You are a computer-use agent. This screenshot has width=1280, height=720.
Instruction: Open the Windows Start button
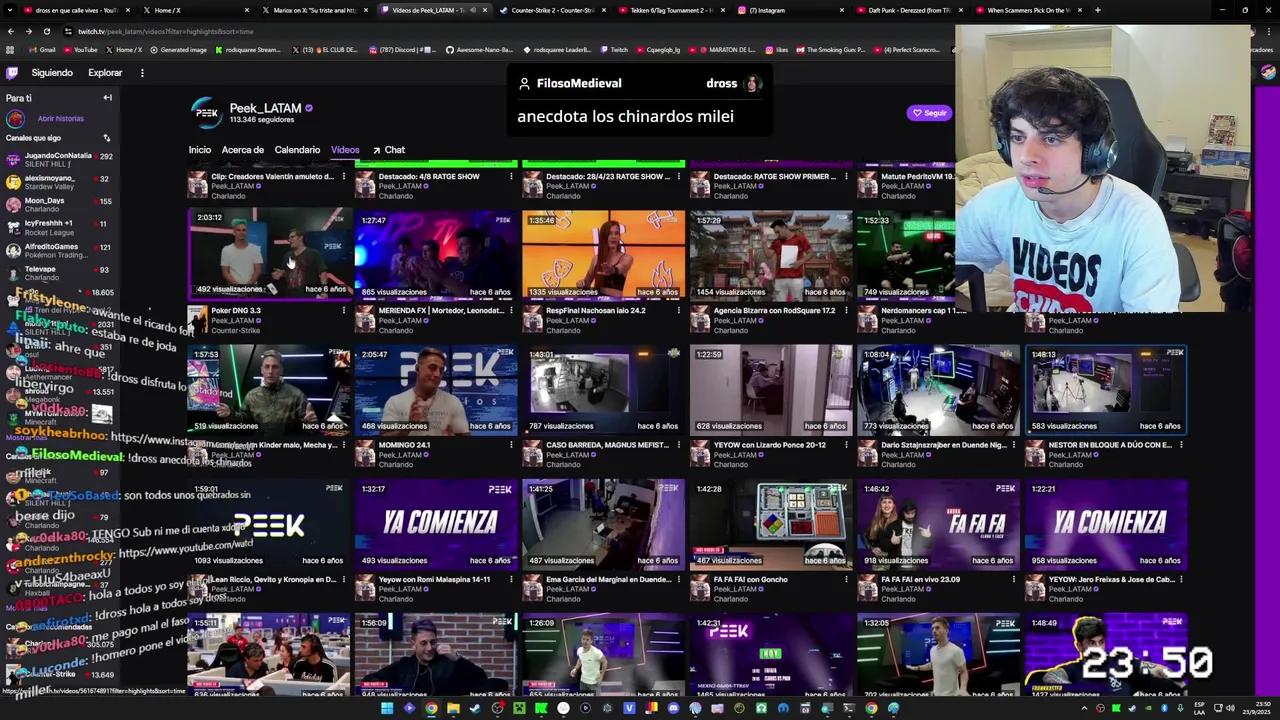pos(387,709)
